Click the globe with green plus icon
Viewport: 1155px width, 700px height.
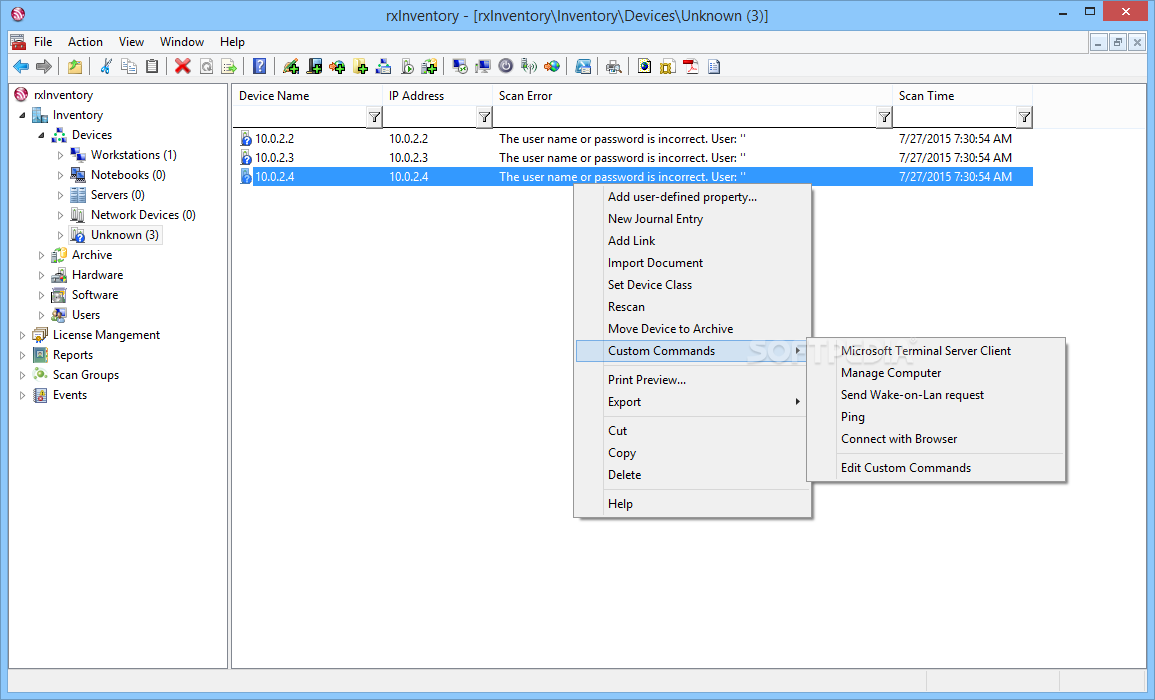point(337,67)
